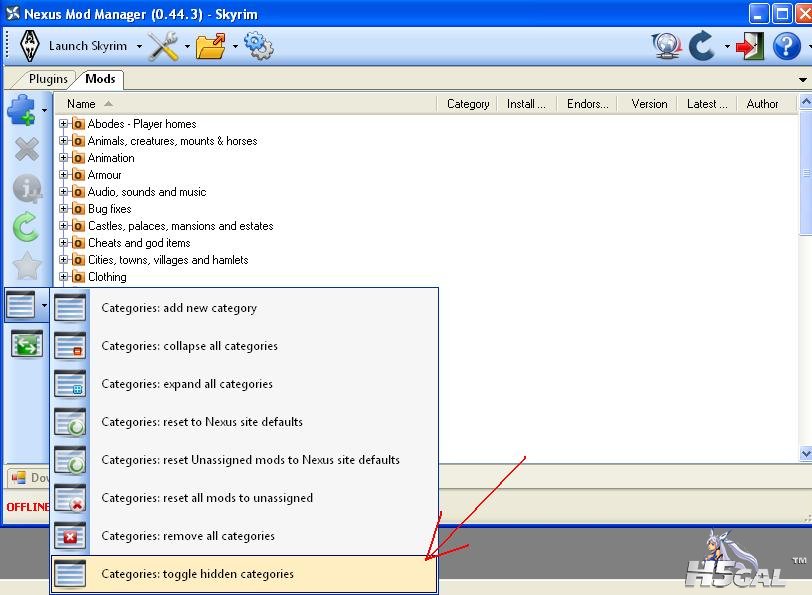
Task: Open the dropdown arrow beside the tools icon
Action: click(x=187, y=47)
